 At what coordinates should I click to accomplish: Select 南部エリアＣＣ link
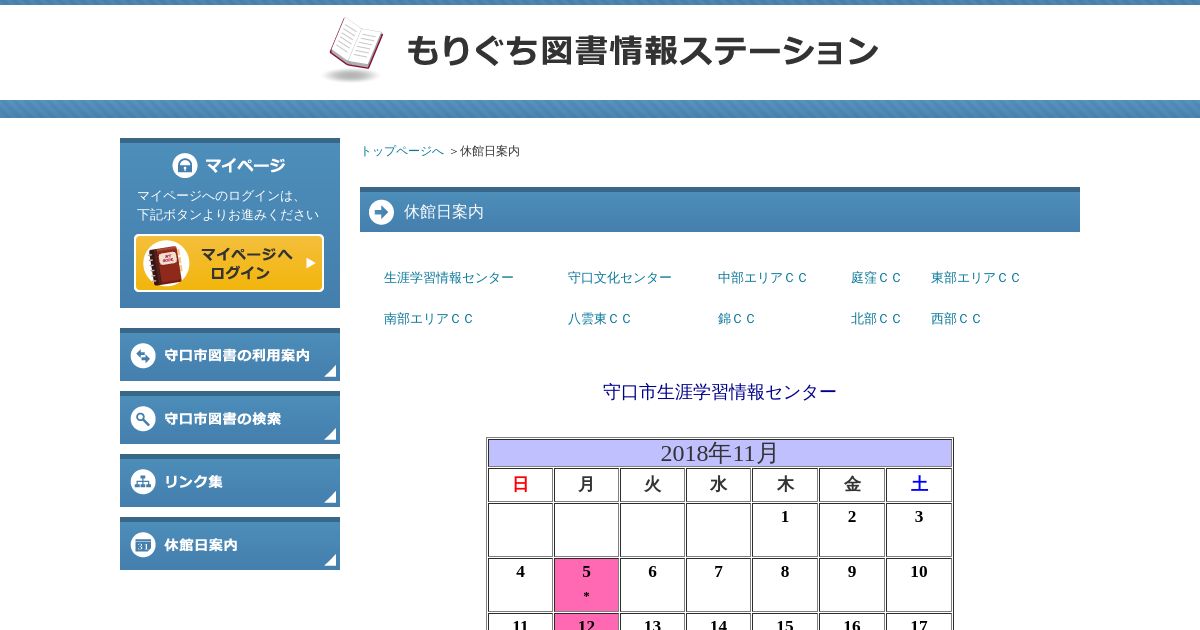[x=429, y=319]
